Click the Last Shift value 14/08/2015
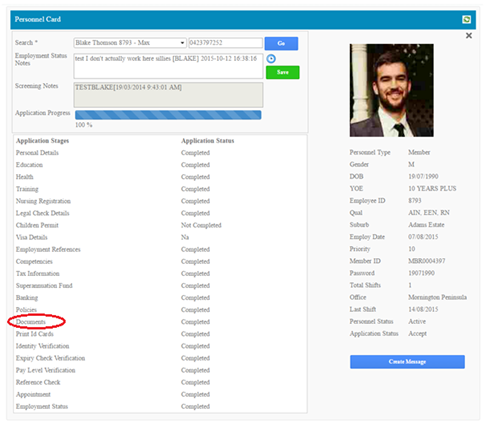Screen dimensions: 485x423 pos(423,309)
